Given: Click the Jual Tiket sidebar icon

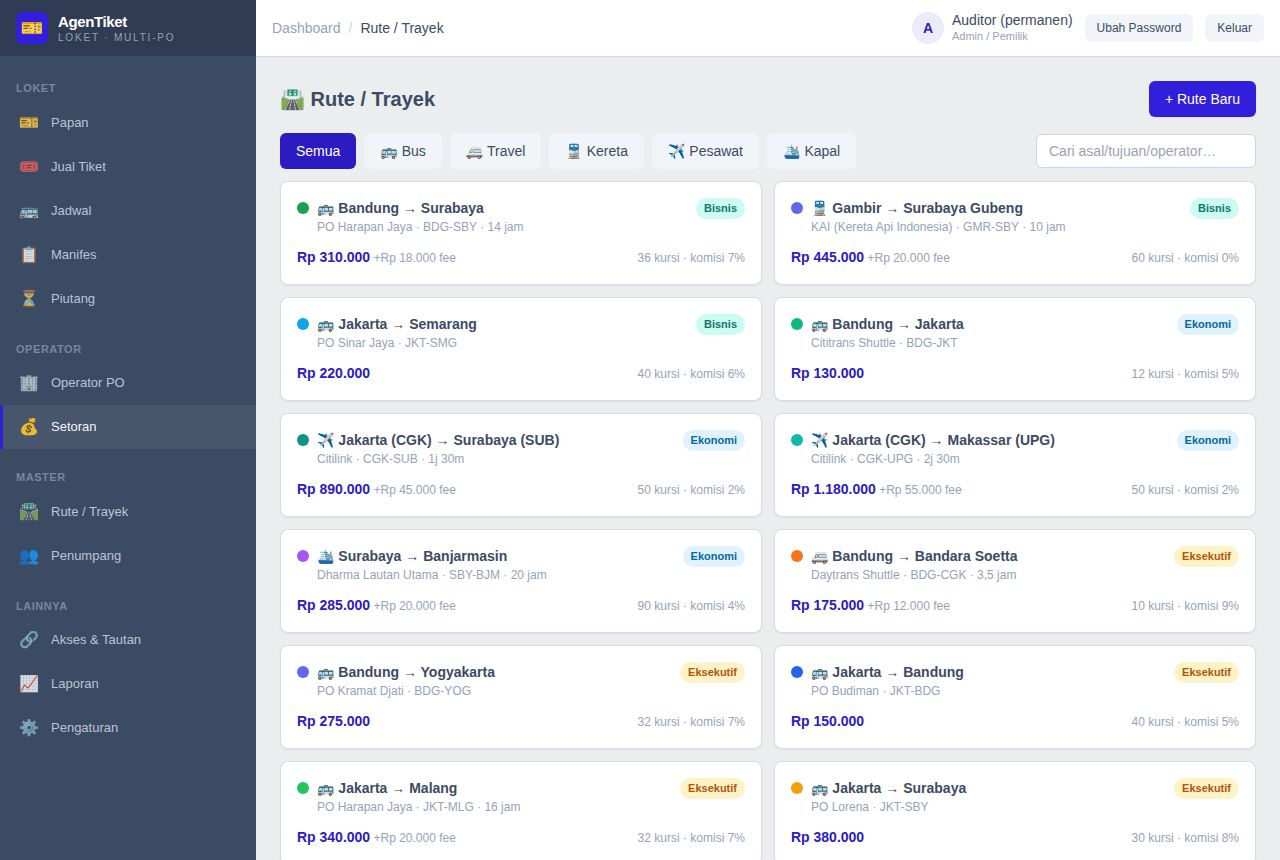Looking at the screenshot, I should [29, 167].
